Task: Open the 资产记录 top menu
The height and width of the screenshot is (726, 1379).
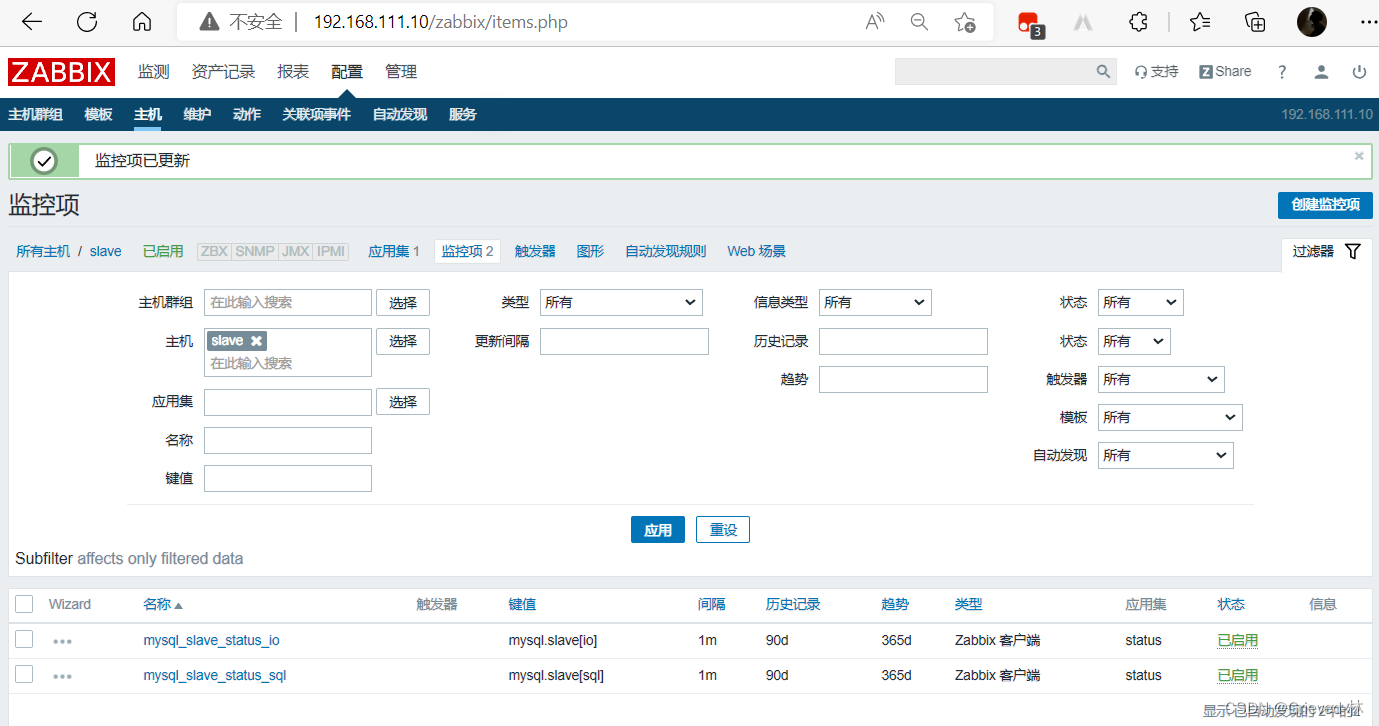Action: point(223,72)
